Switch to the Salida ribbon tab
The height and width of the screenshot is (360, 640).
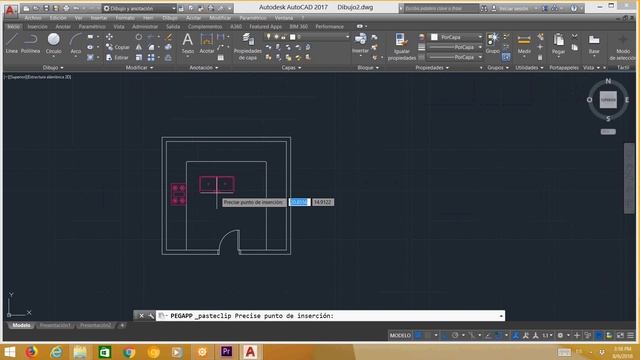[x=173, y=27]
